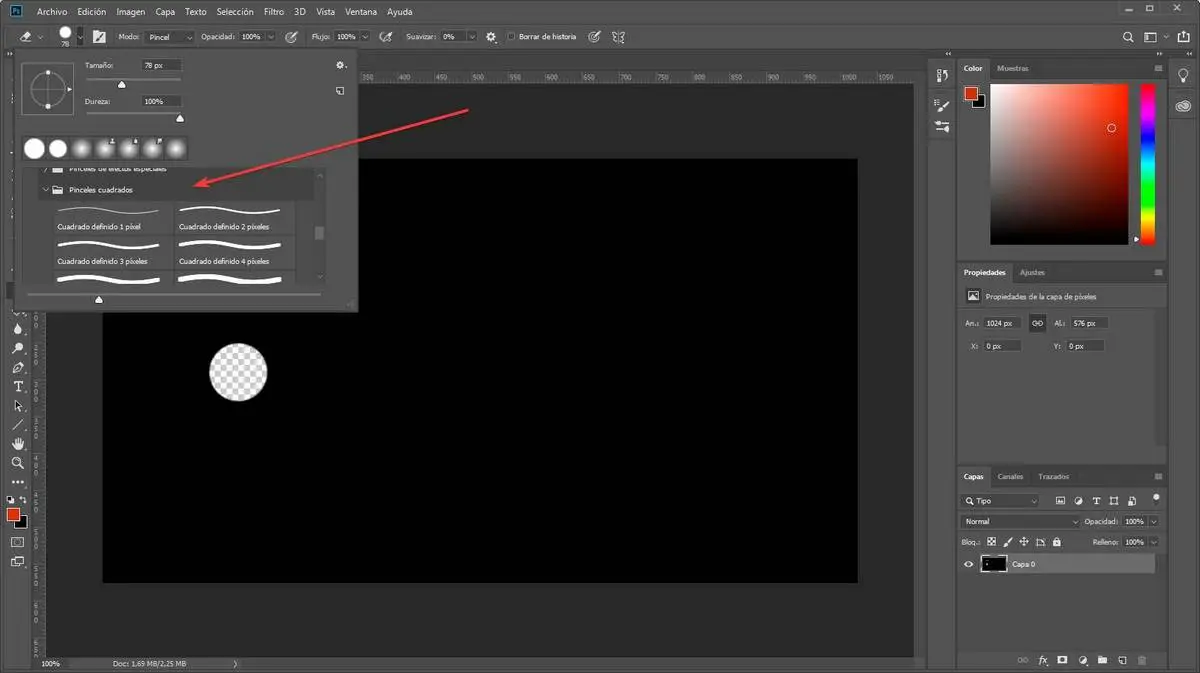Open the History panel icon in dock
This screenshot has height=673, width=1200.
pos(942,76)
